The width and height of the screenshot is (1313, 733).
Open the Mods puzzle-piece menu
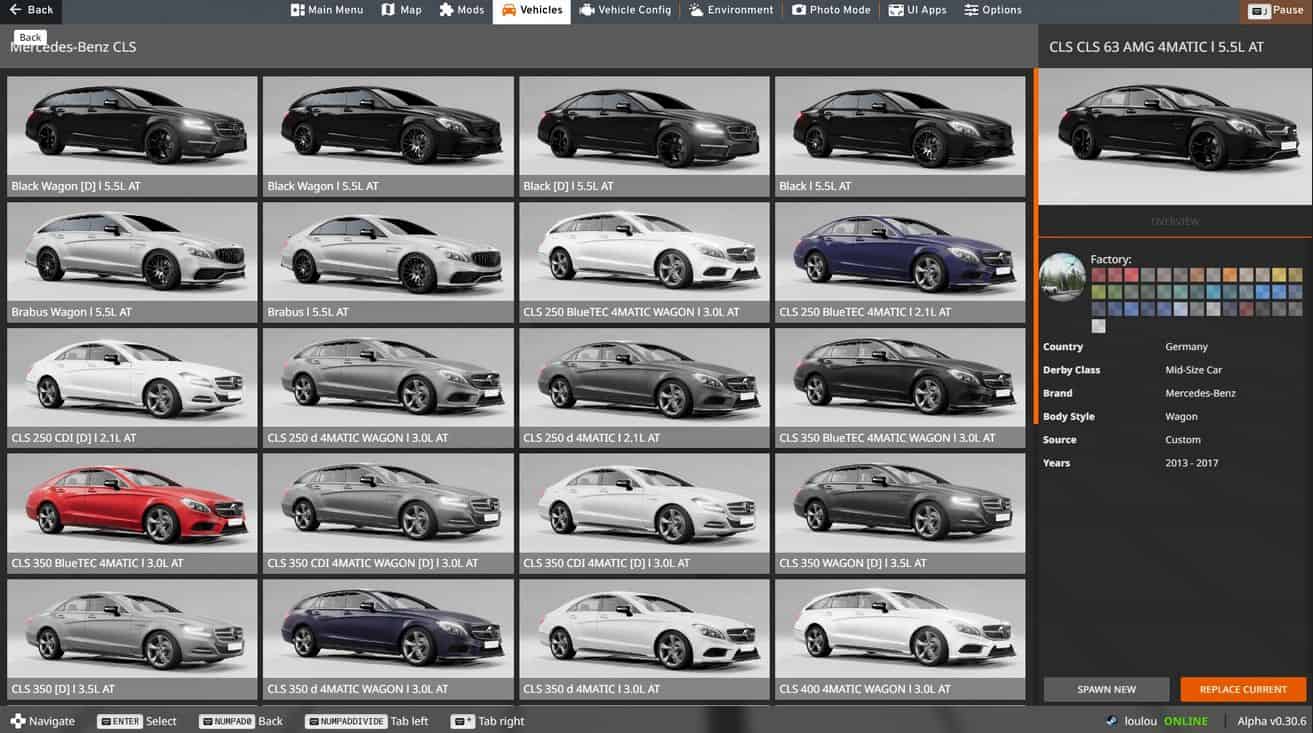pos(462,10)
